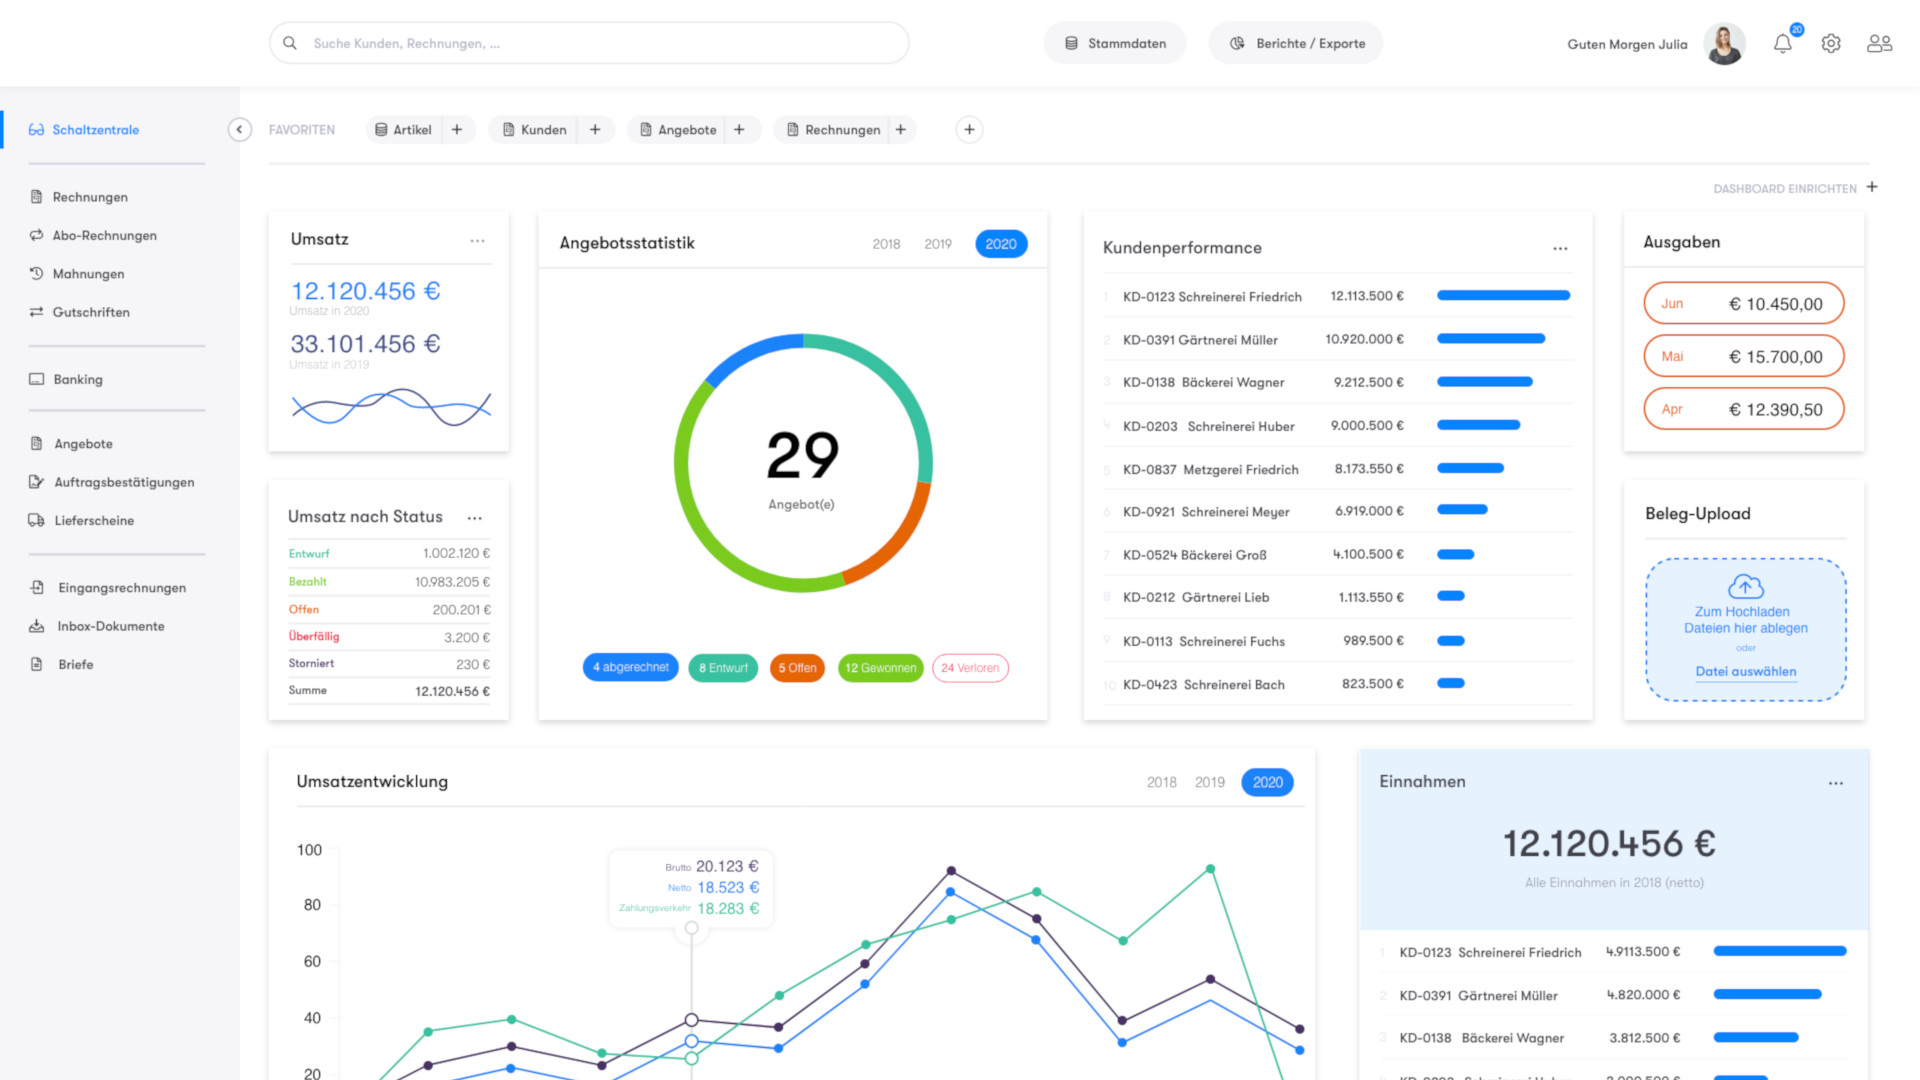Add a new favorite with the circled plus
Image resolution: width=1920 pixels, height=1080 pixels.
click(x=969, y=130)
